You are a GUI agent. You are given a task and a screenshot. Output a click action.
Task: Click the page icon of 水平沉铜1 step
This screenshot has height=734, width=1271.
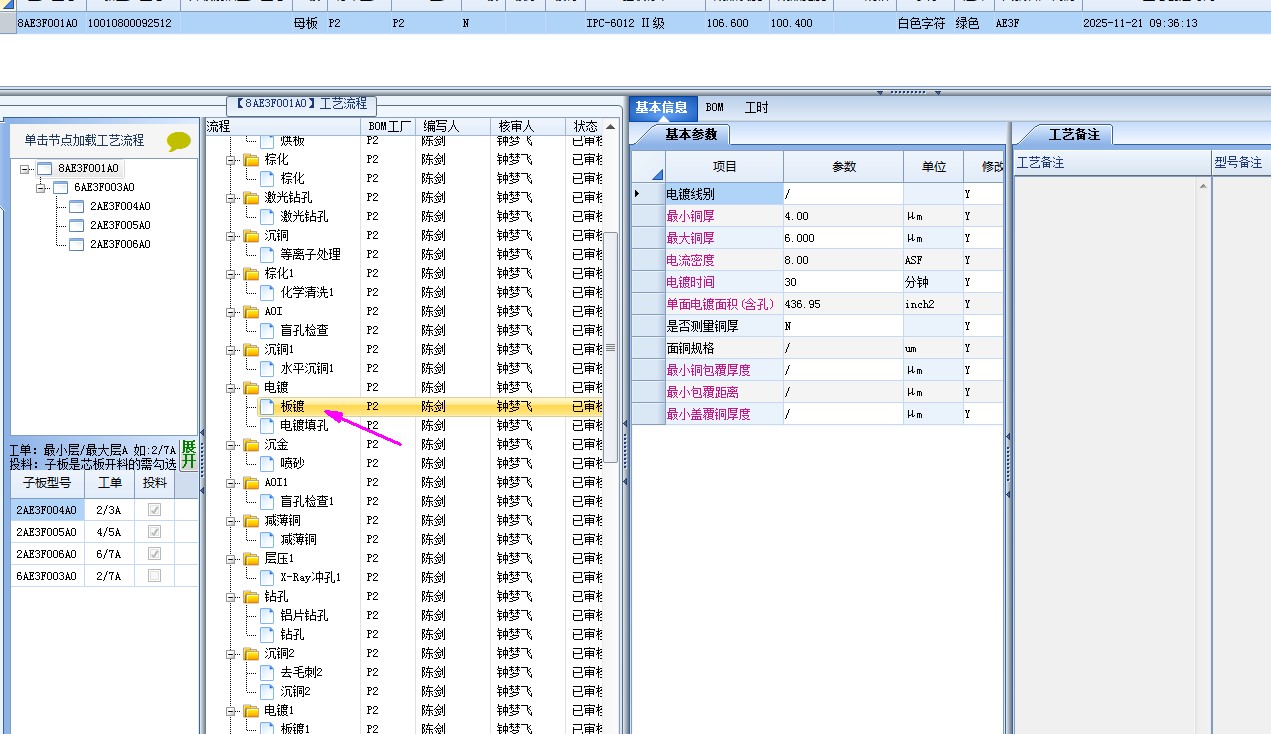pyautogui.click(x=267, y=369)
